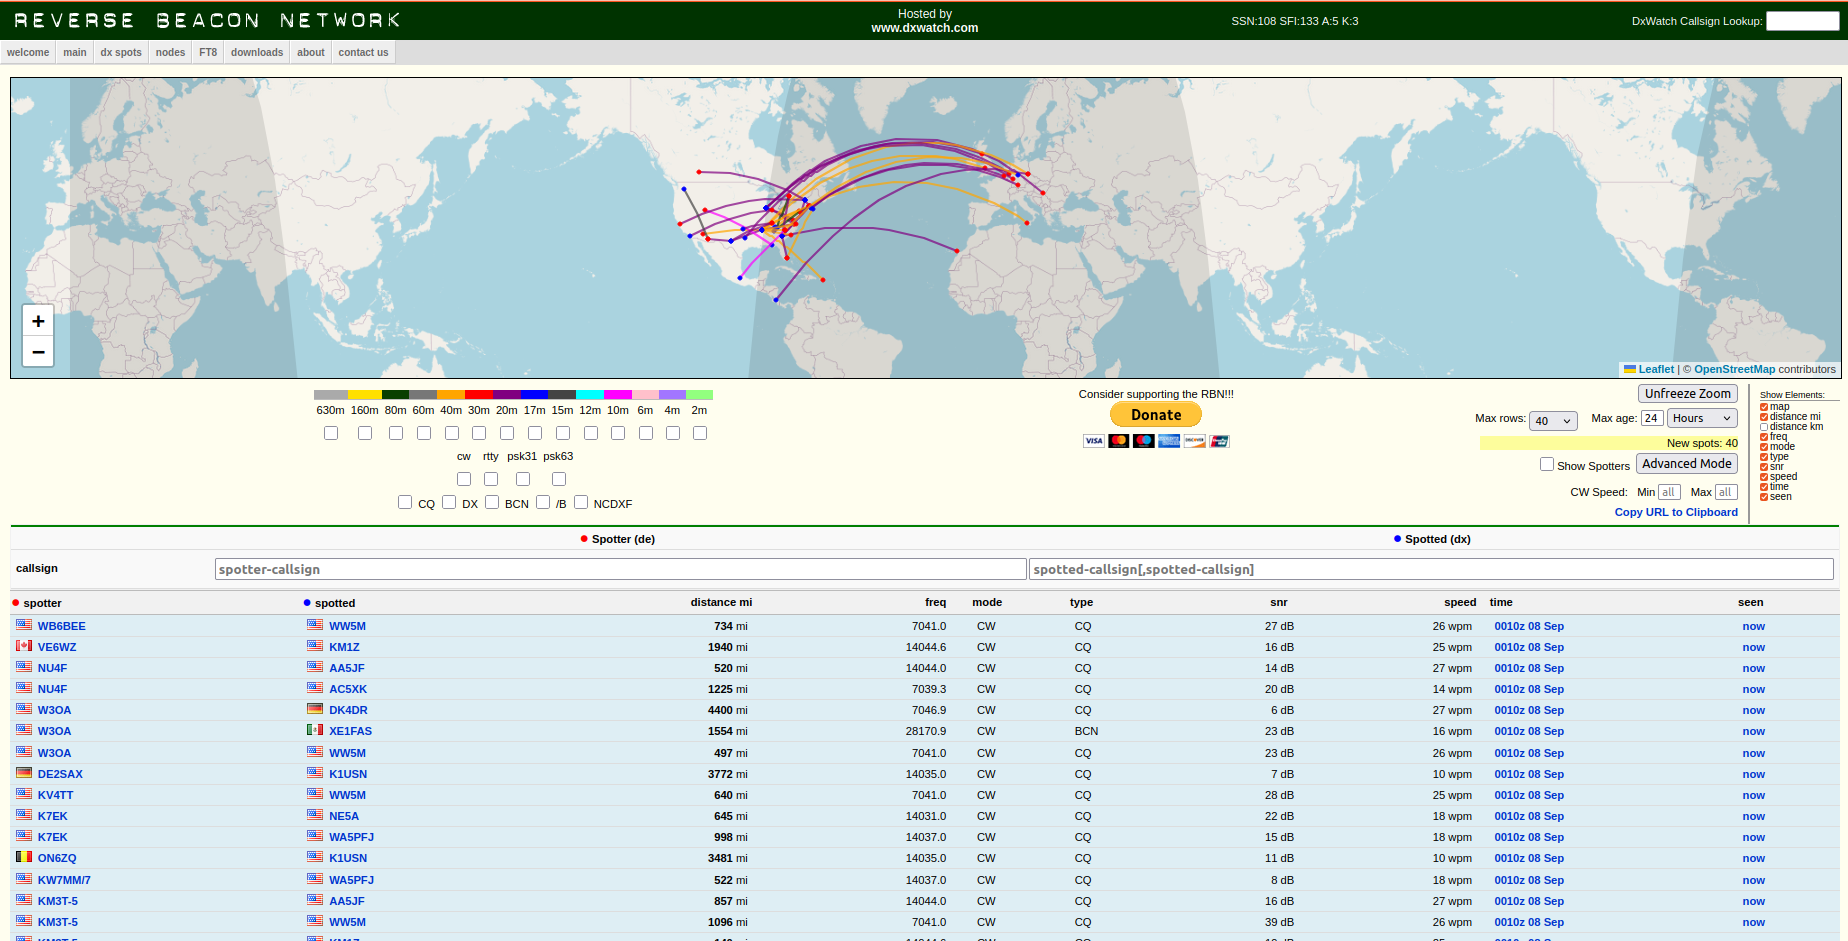Tick the BCN type filter checkbox
The width and height of the screenshot is (1848, 941).
(492, 502)
